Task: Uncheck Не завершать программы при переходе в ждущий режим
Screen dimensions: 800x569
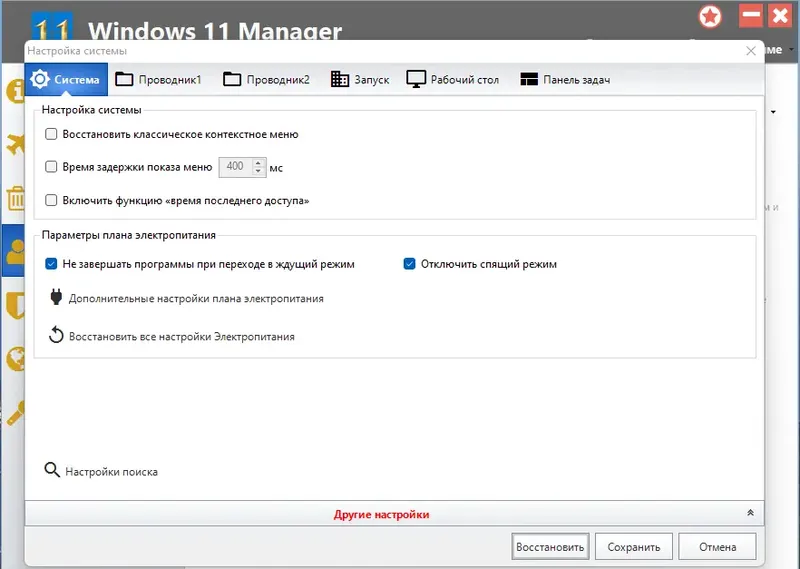Action: (x=51, y=264)
